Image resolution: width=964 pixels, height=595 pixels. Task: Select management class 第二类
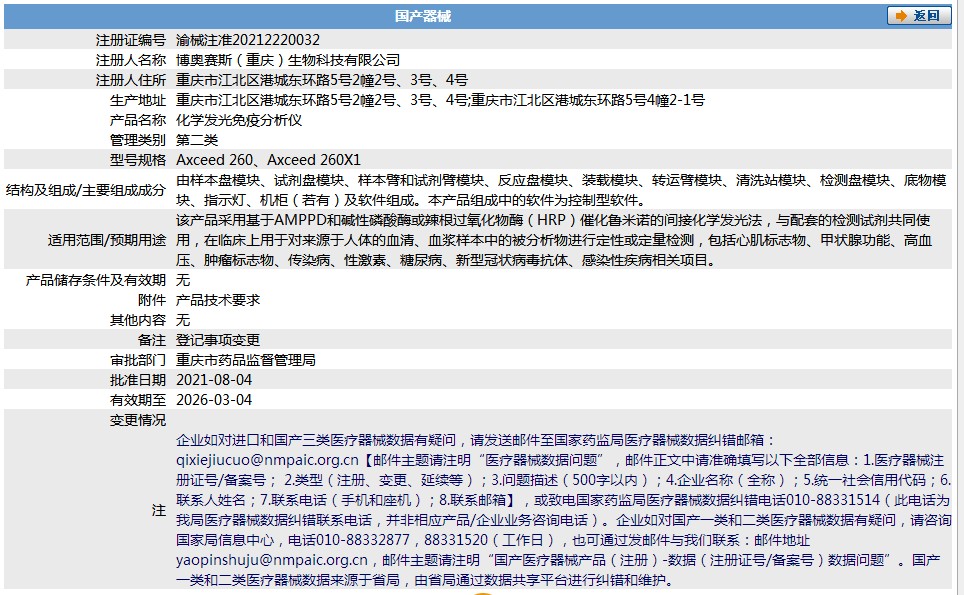[197, 140]
